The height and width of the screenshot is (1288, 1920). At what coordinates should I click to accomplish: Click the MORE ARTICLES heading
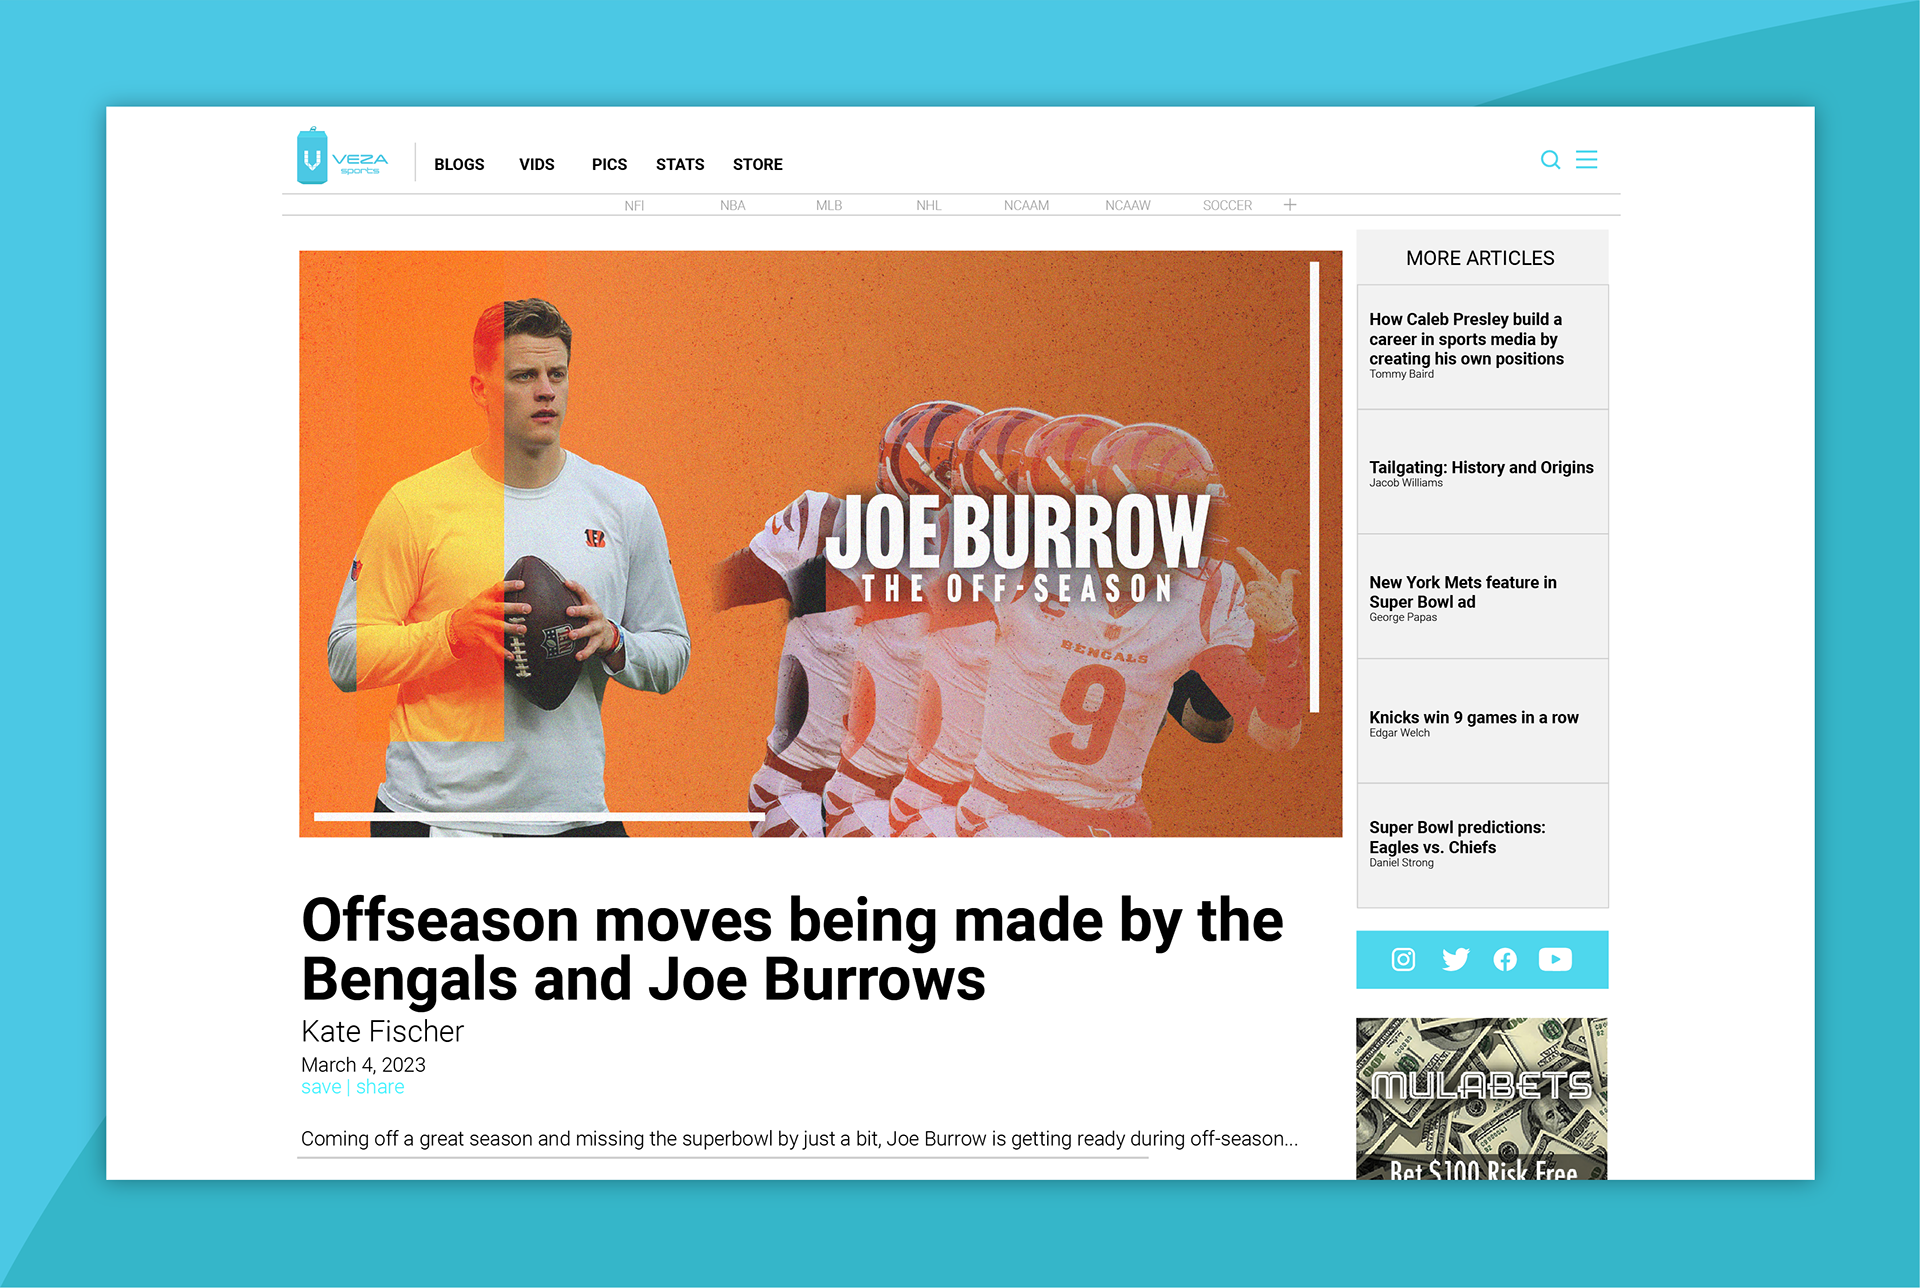1480,258
